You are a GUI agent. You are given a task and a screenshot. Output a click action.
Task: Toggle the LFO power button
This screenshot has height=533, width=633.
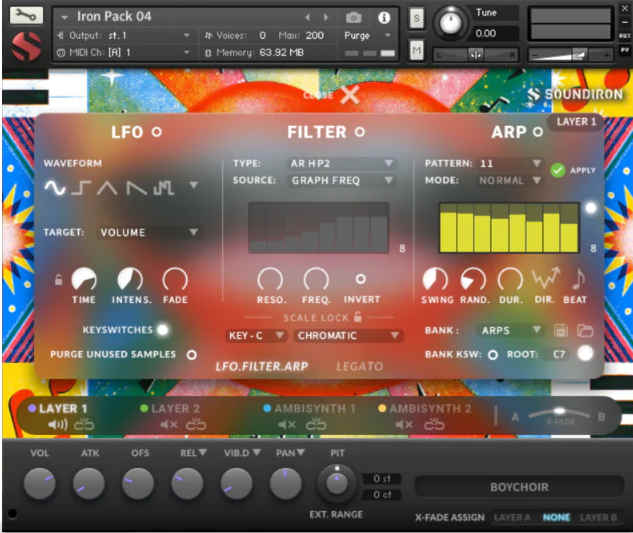156,132
